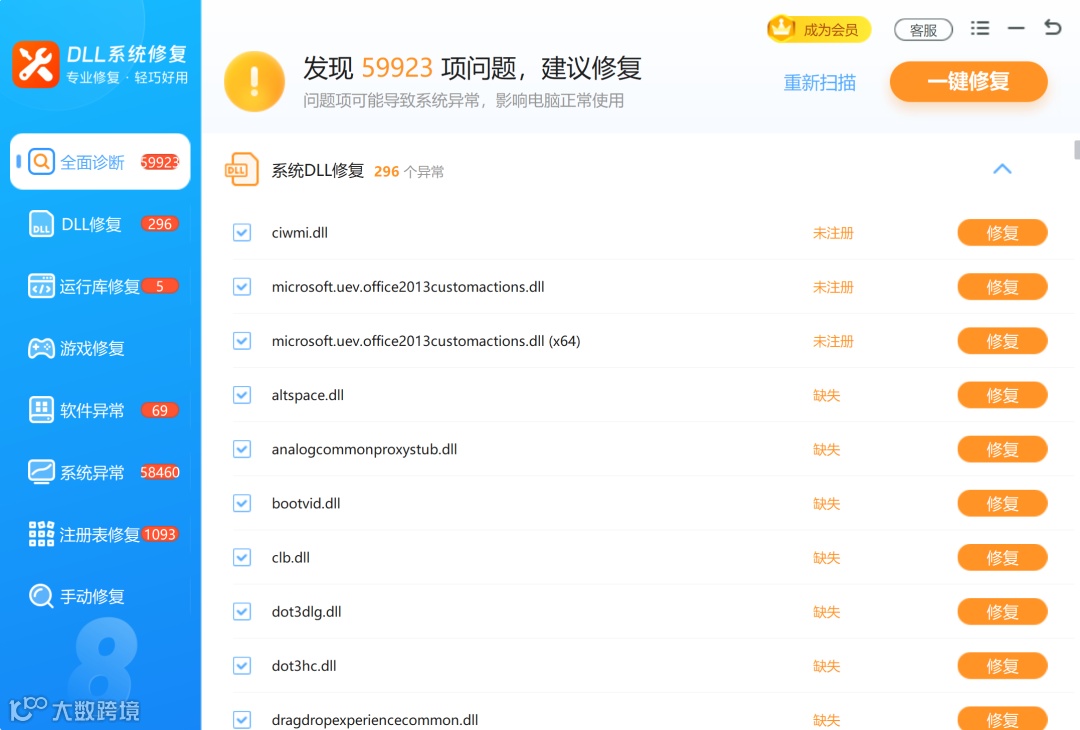The image size is (1080, 730).
Task: Uncheck the altspace.dll checkbox
Action: 242,395
